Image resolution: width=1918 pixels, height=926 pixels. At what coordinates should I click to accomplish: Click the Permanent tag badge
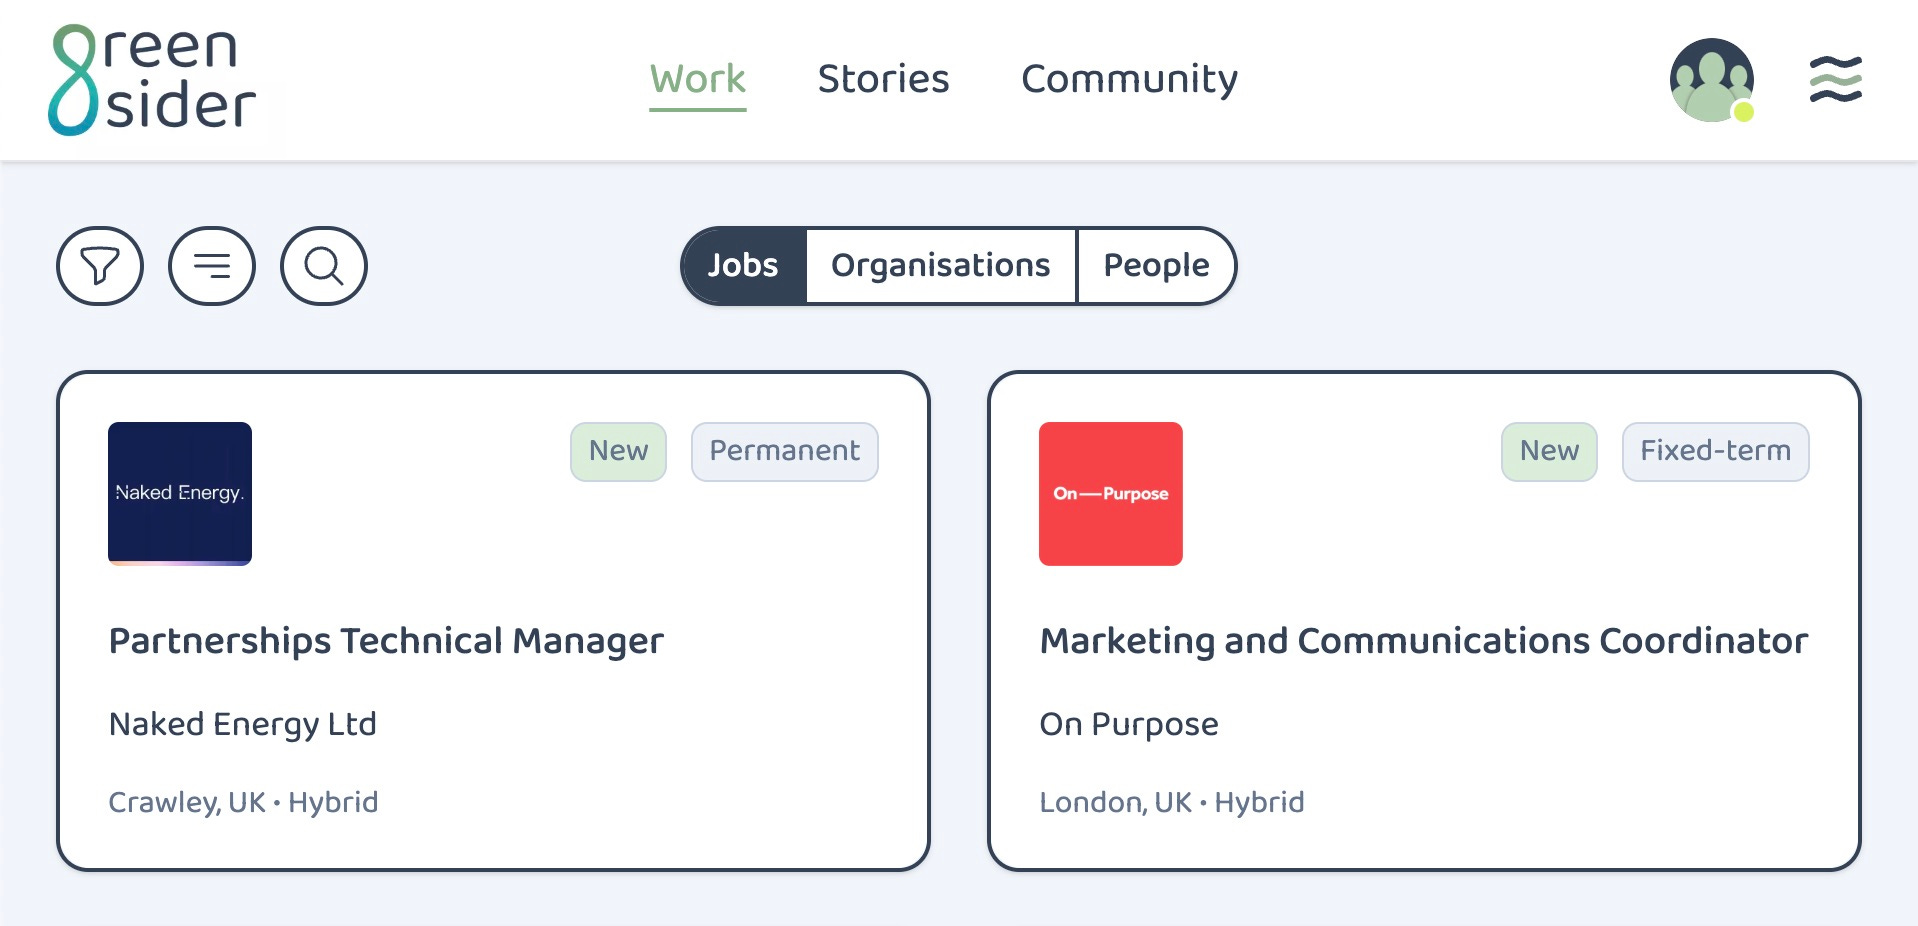(785, 451)
